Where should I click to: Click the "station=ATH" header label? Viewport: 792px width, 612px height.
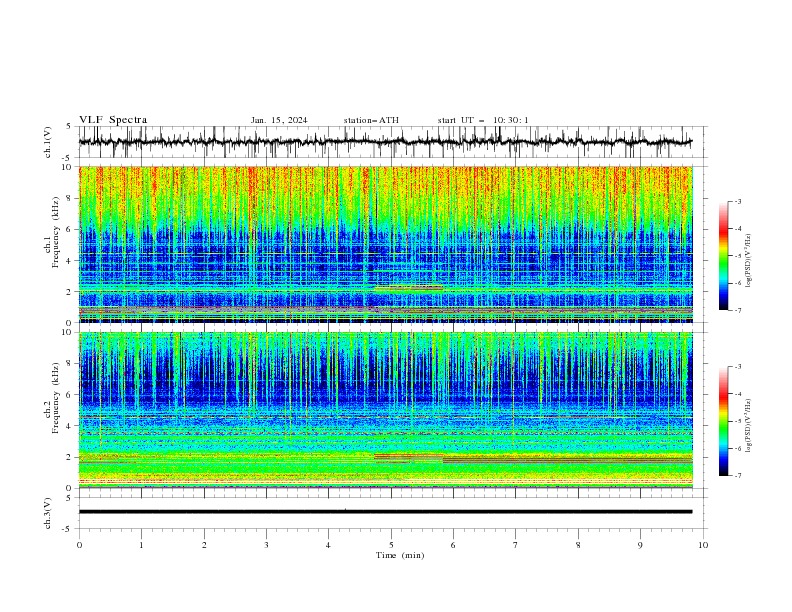coord(371,120)
